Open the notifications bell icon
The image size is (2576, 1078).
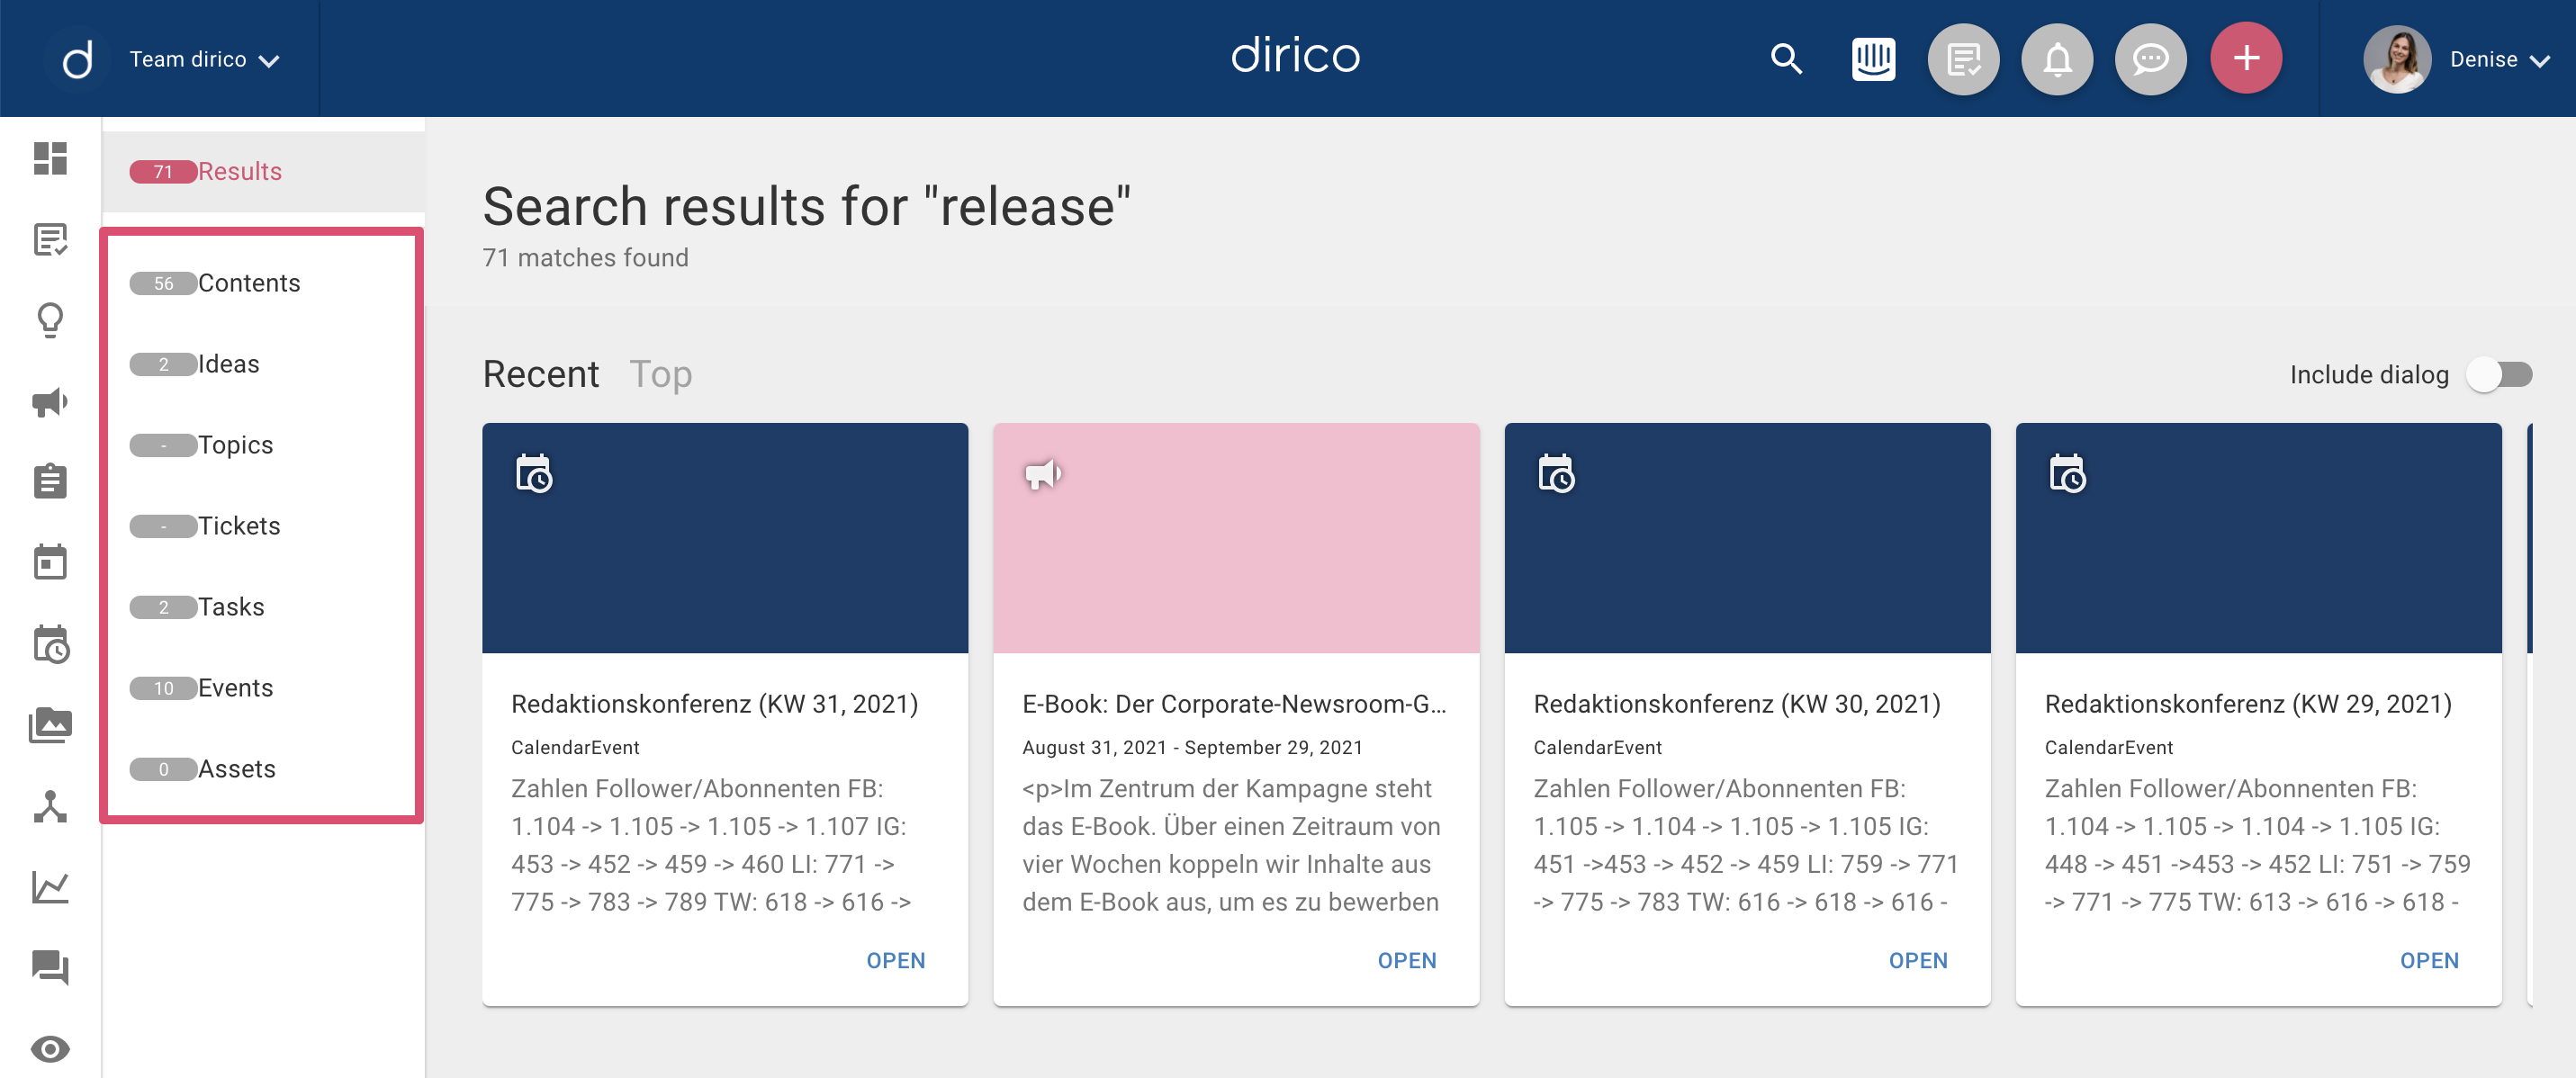tap(2057, 59)
